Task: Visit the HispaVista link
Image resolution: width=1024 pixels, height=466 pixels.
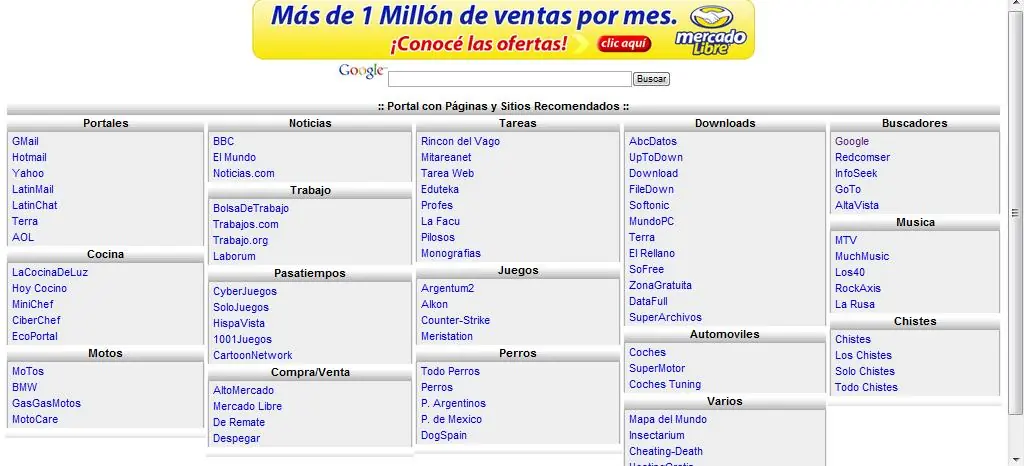Action: (239, 324)
